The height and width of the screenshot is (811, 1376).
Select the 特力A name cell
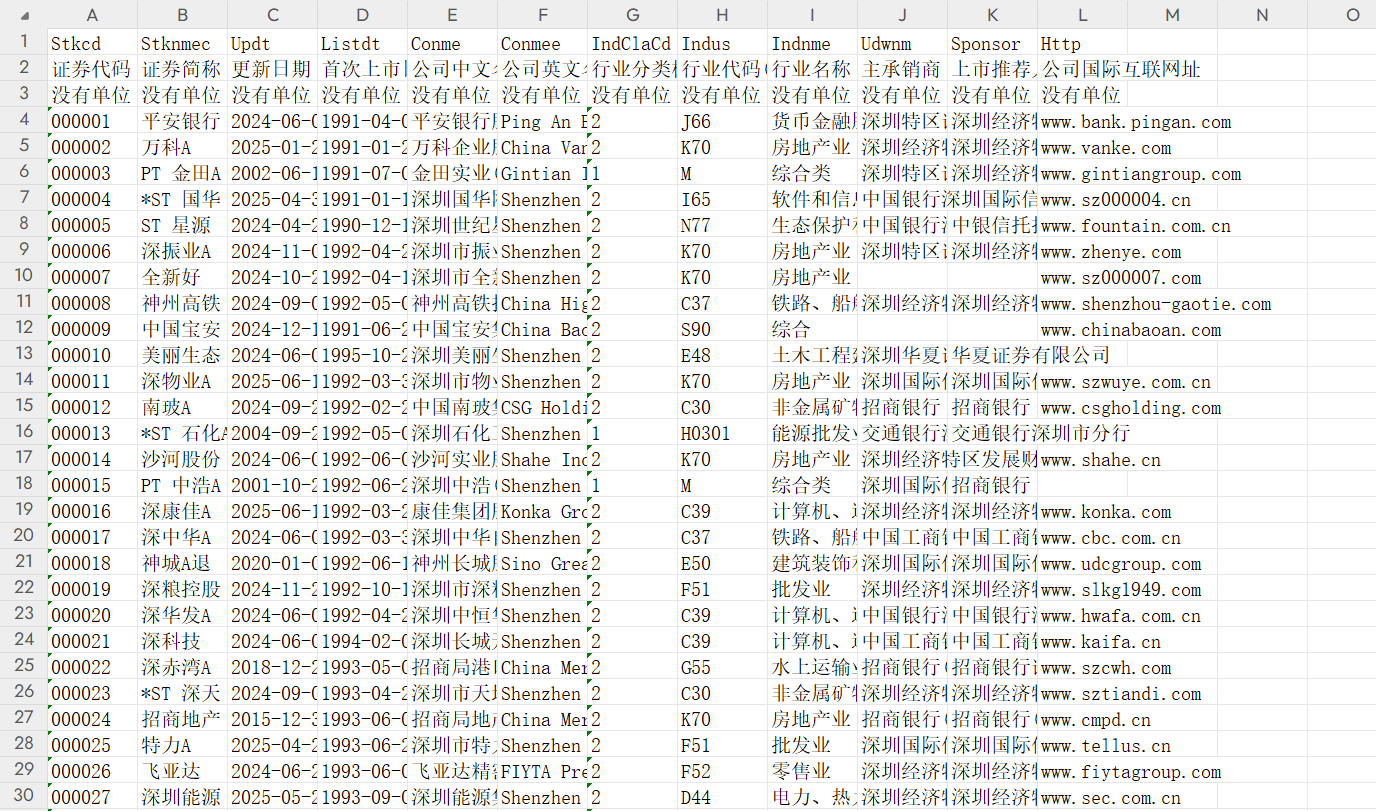(183, 745)
